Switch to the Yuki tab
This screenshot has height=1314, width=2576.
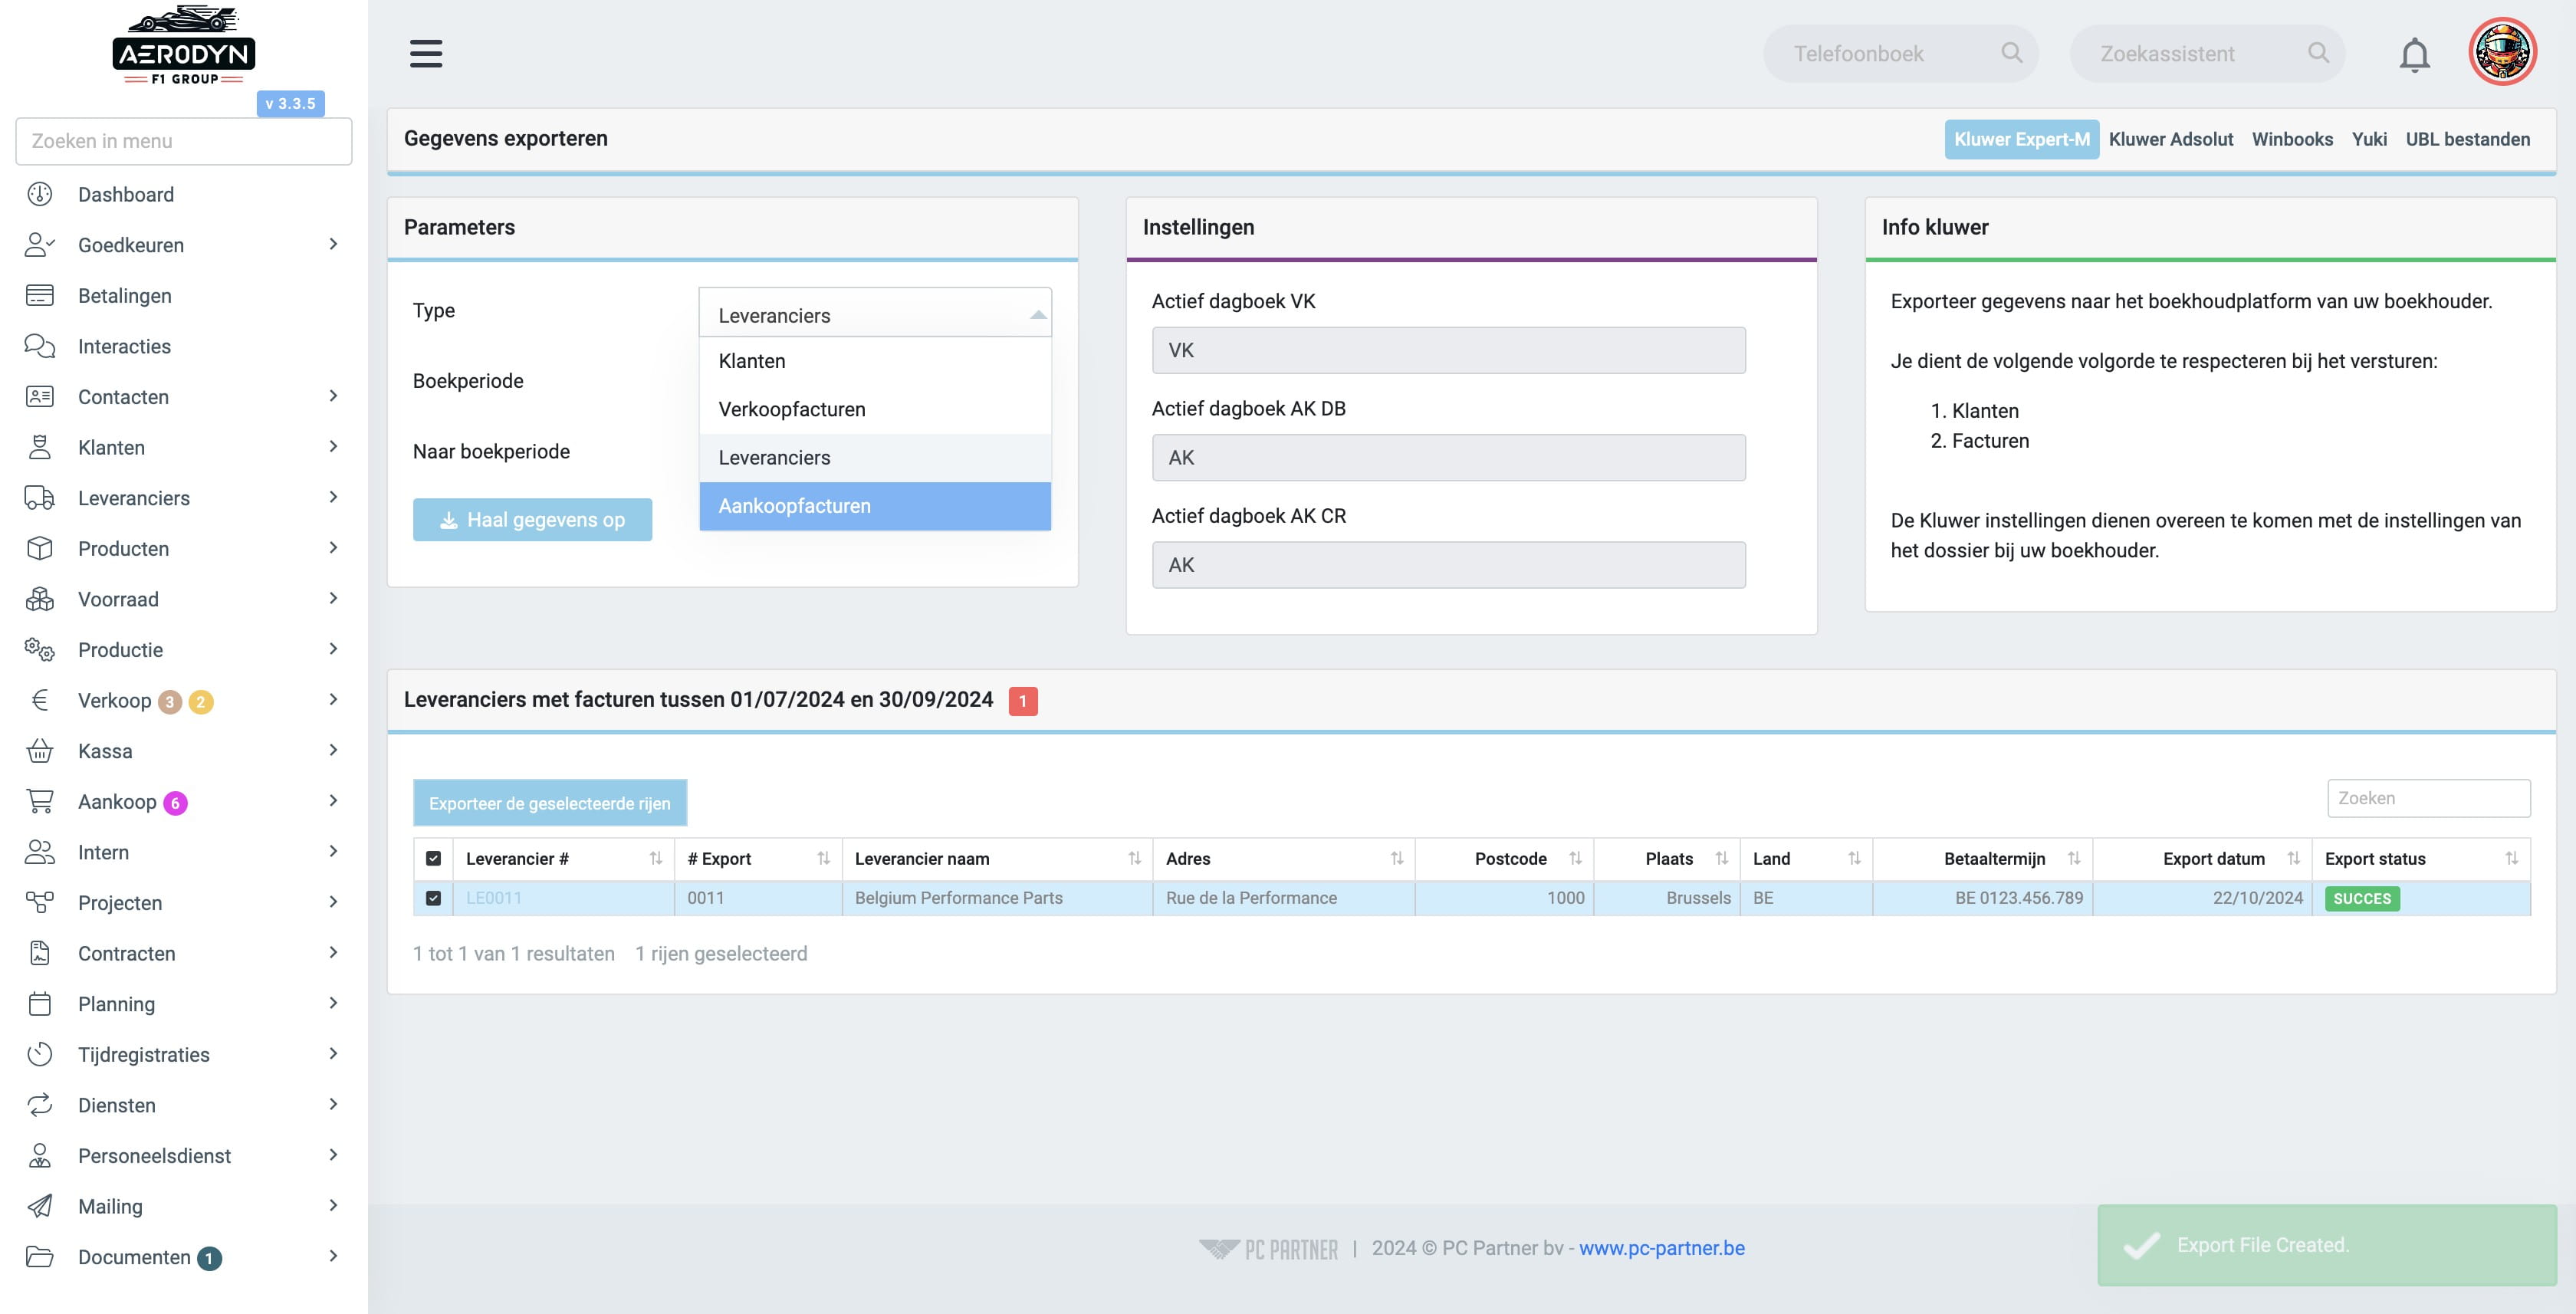tap(2369, 139)
